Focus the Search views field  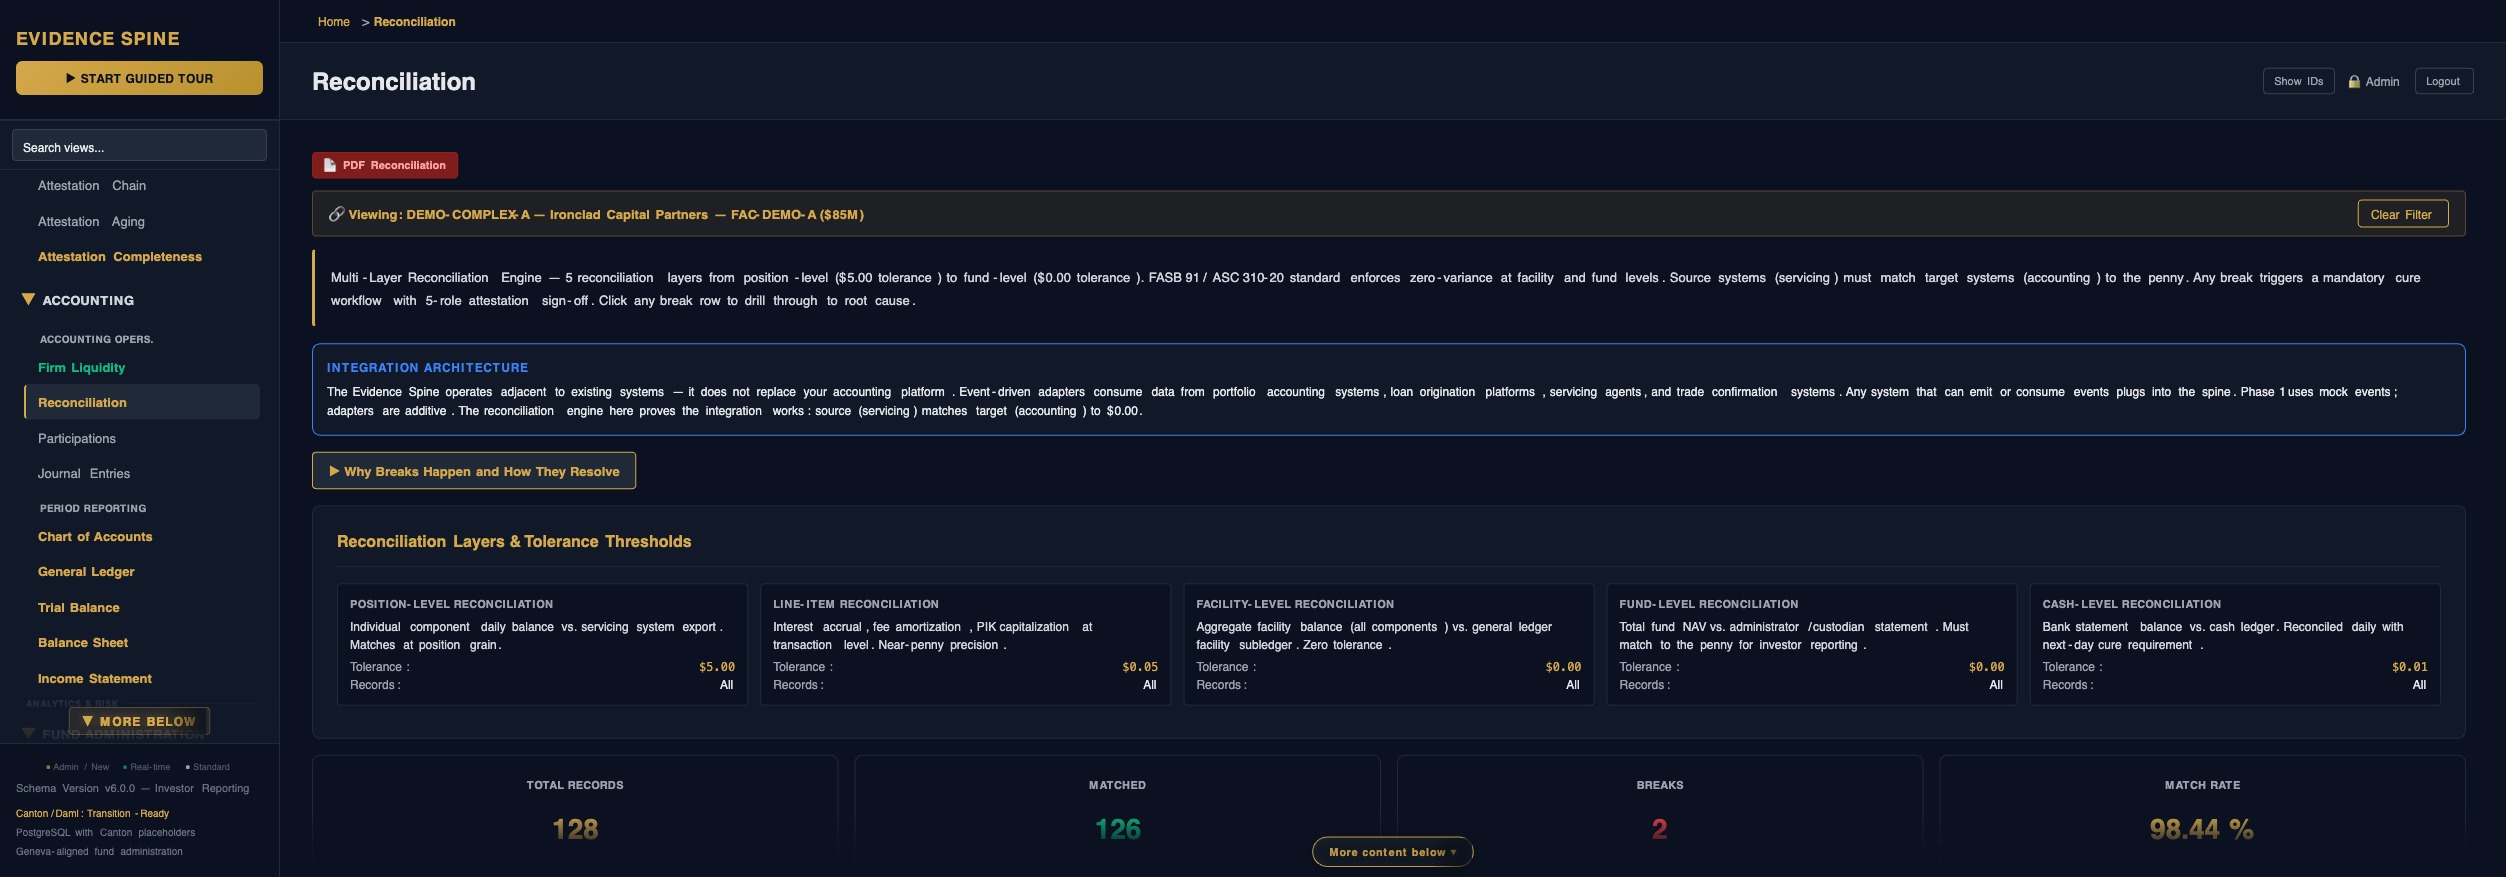139,147
